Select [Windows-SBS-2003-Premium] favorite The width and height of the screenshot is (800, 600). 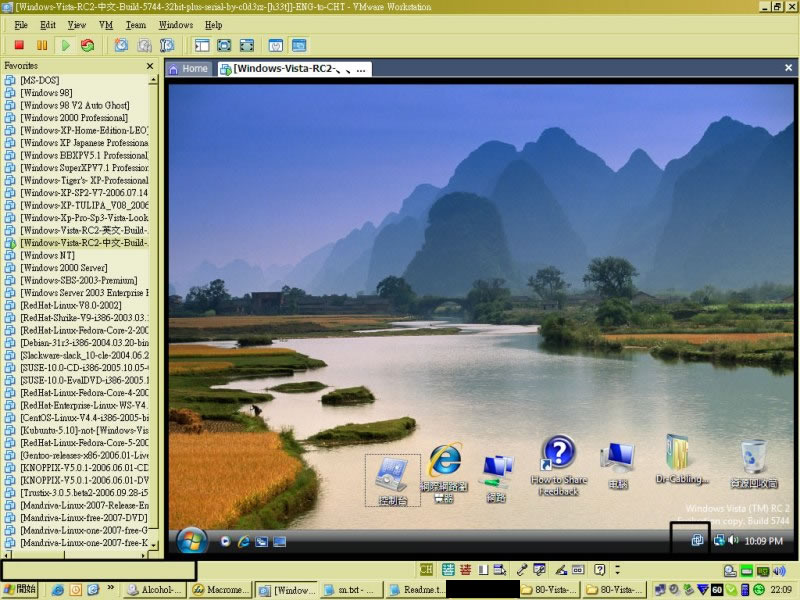coord(79,281)
